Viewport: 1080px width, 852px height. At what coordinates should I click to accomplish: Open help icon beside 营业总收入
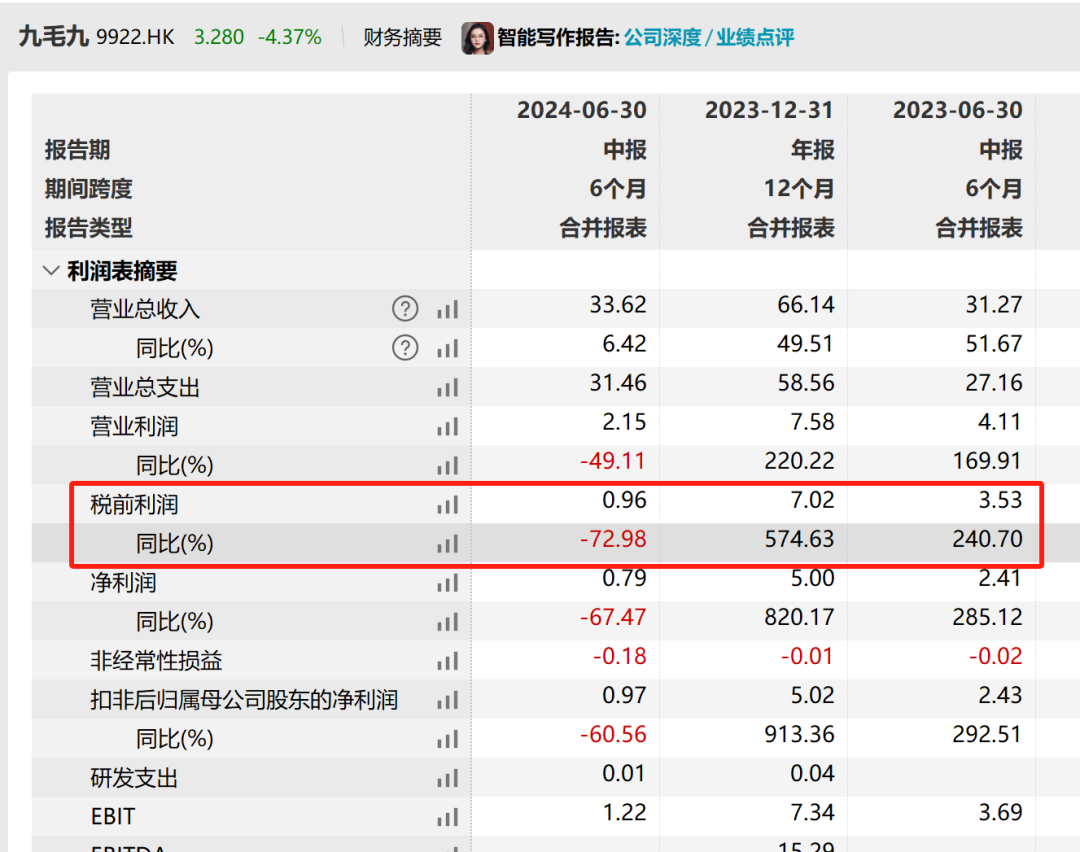click(404, 309)
